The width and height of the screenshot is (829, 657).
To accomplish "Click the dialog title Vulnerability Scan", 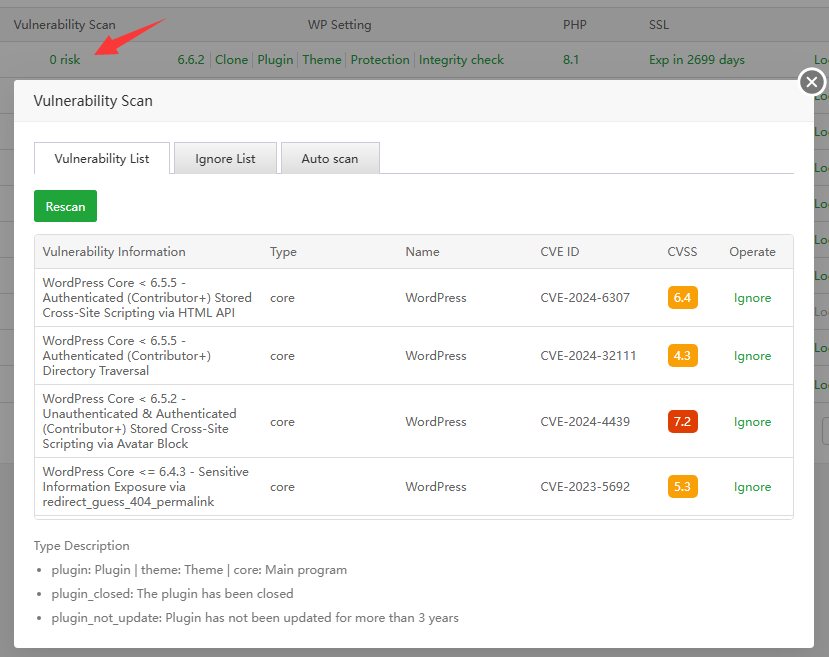I will (x=93, y=101).
